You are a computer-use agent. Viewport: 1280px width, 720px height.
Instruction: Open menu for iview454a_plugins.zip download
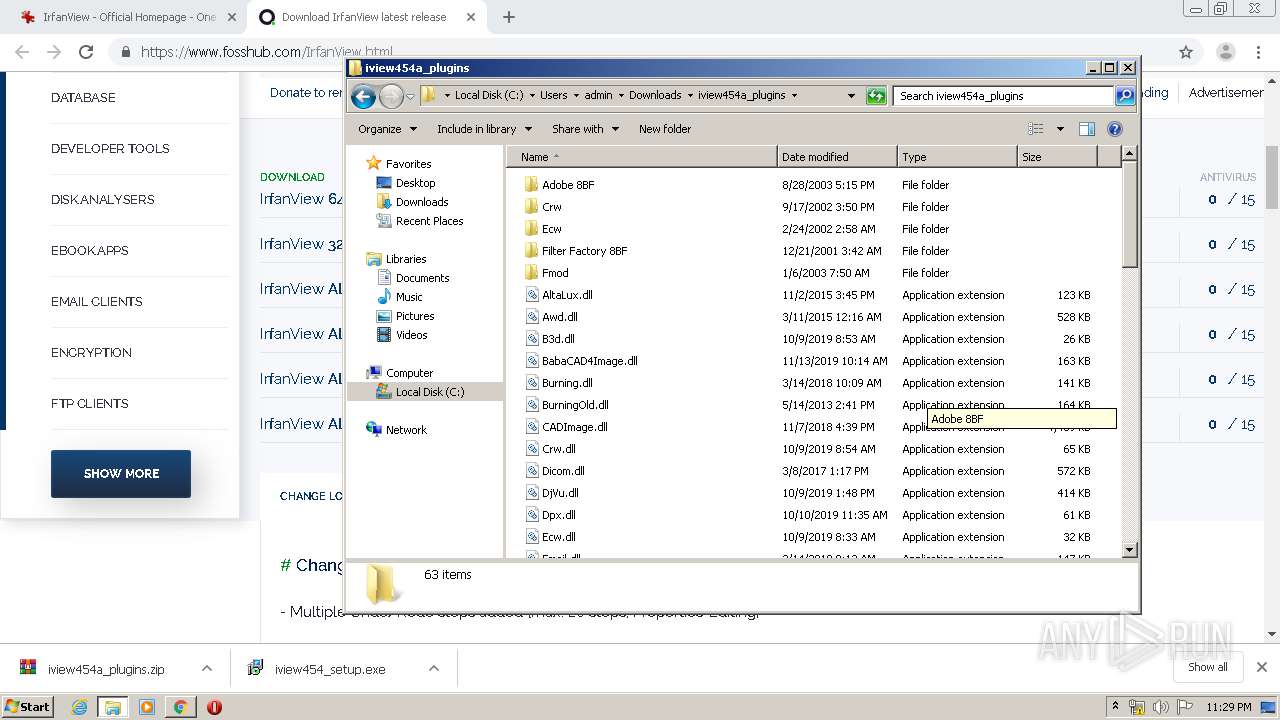pos(207,669)
